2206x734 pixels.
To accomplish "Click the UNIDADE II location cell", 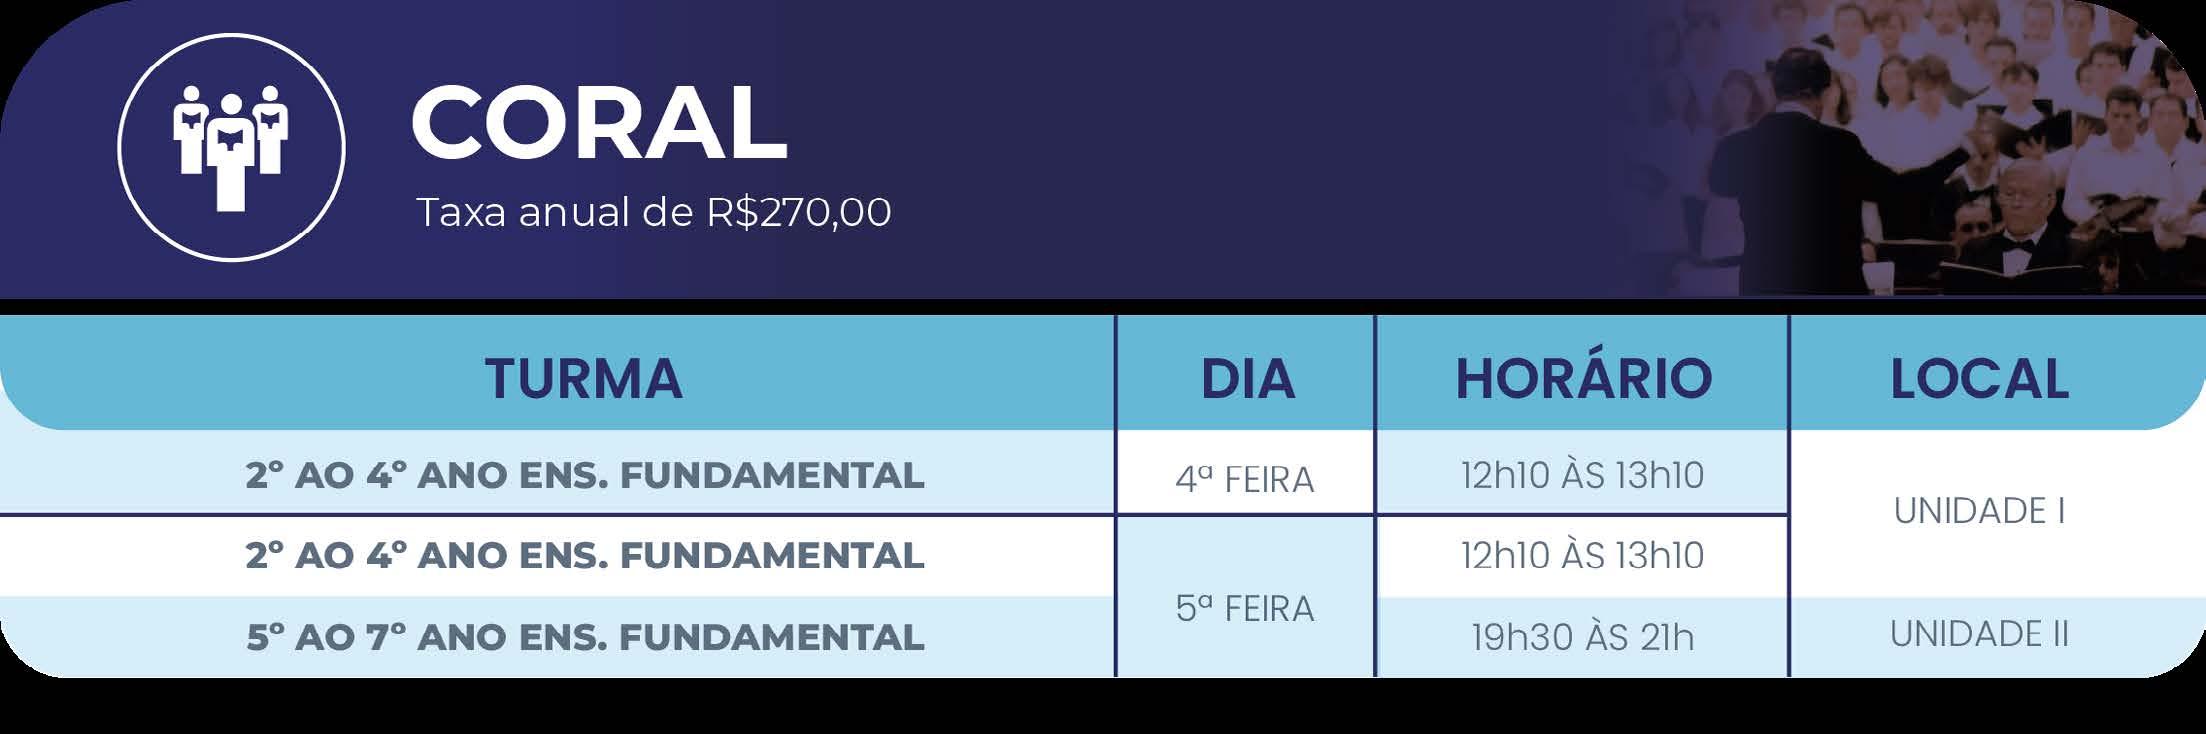I will [x=1979, y=634].
